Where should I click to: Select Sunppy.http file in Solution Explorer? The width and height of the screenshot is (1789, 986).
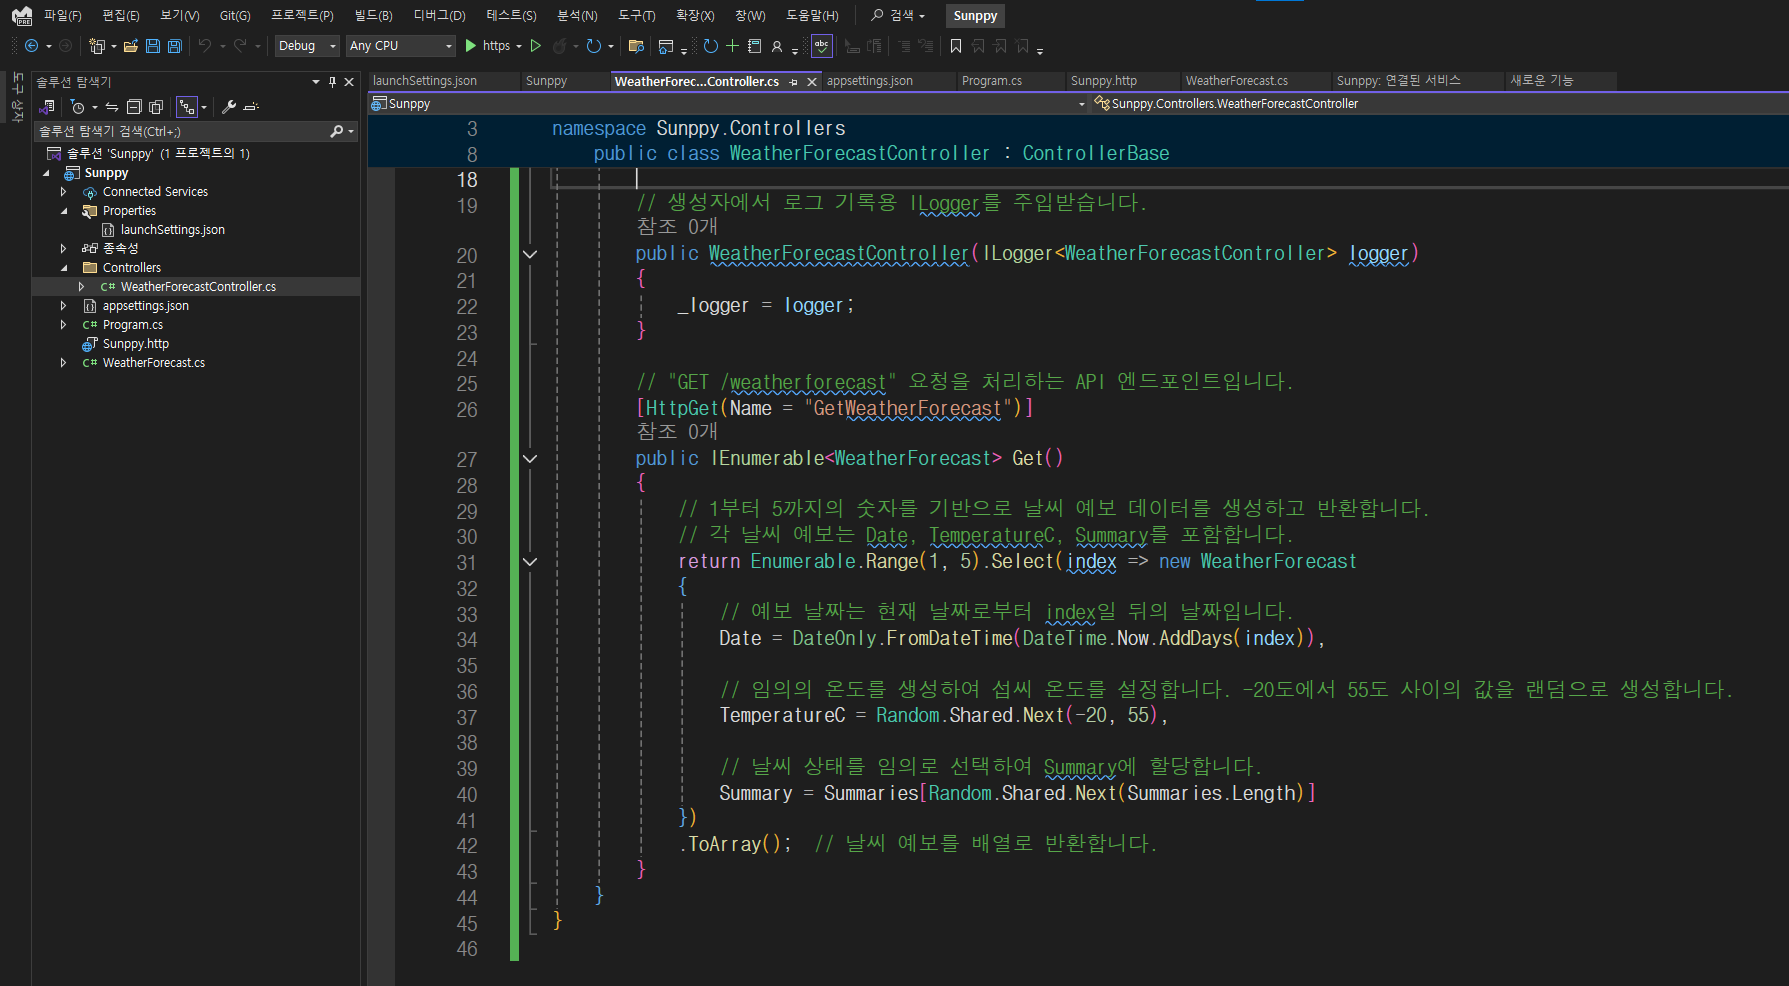point(136,344)
